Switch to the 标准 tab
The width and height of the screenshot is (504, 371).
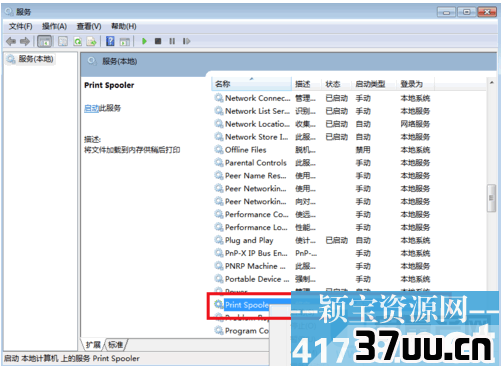[x=116, y=344]
